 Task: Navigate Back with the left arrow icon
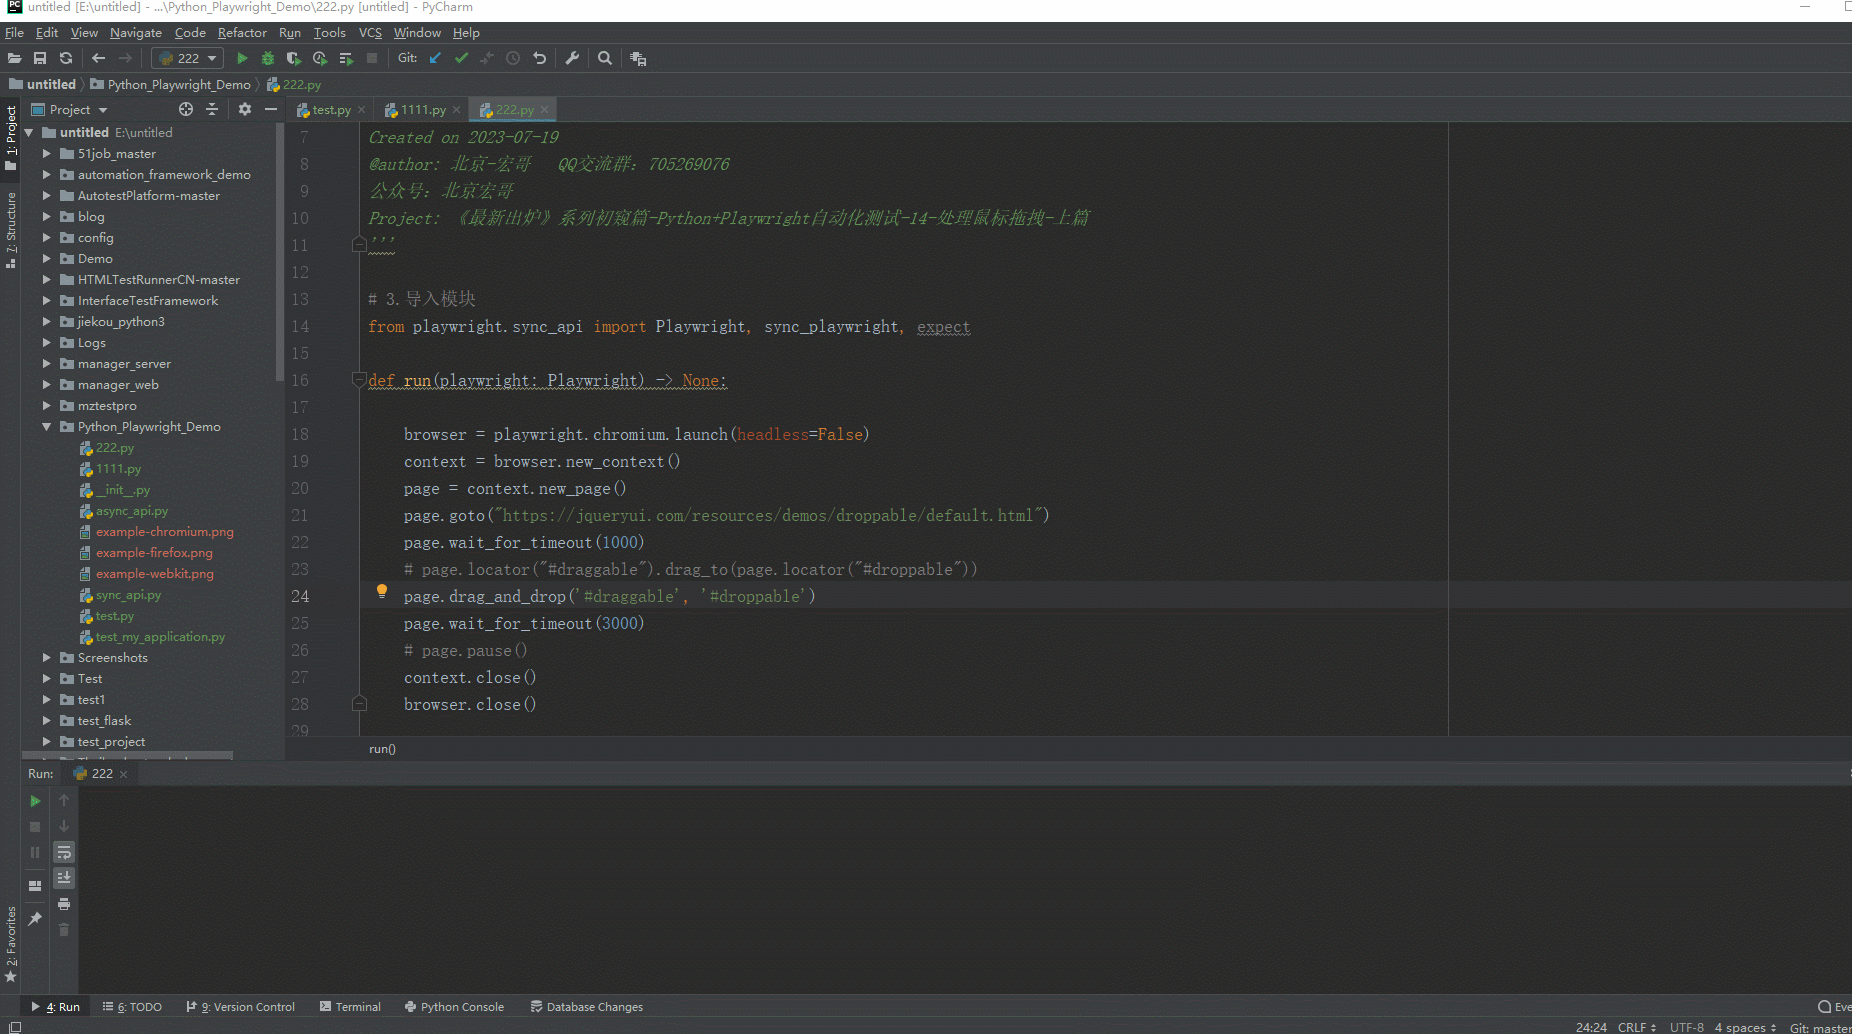[x=98, y=58]
